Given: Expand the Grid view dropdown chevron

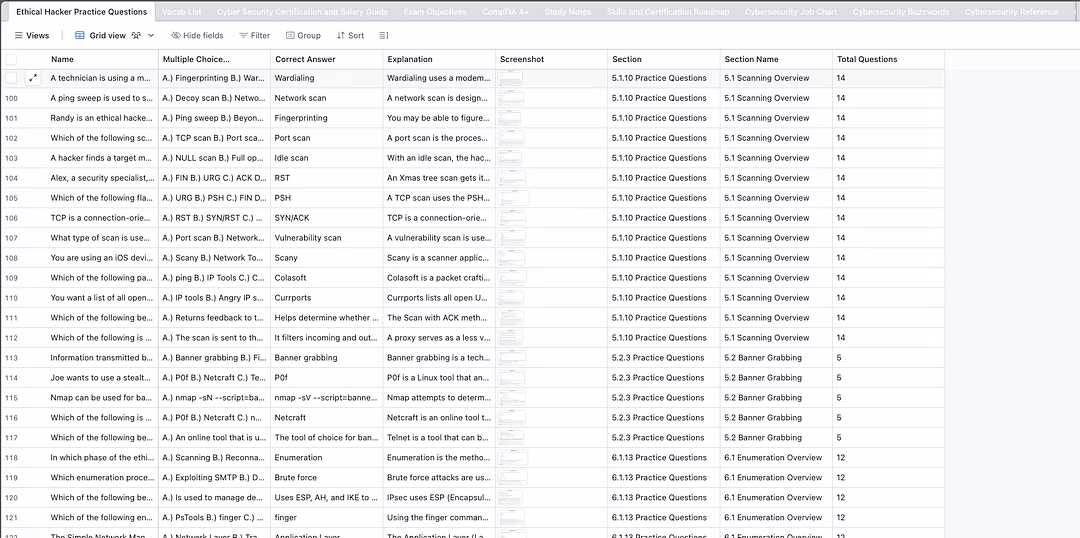Looking at the screenshot, I should (151, 35).
